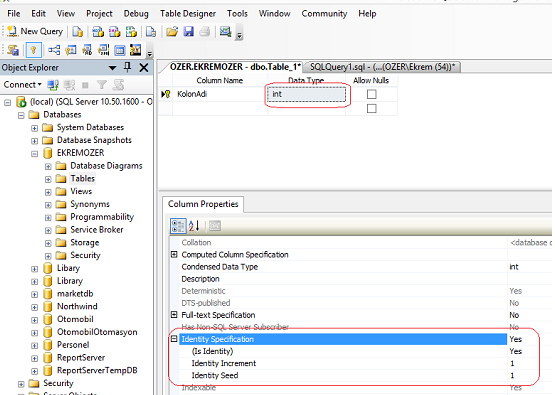Image resolution: width=555 pixels, height=395 pixels.
Task: Expand the Tables folder
Action: click(48, 179)
